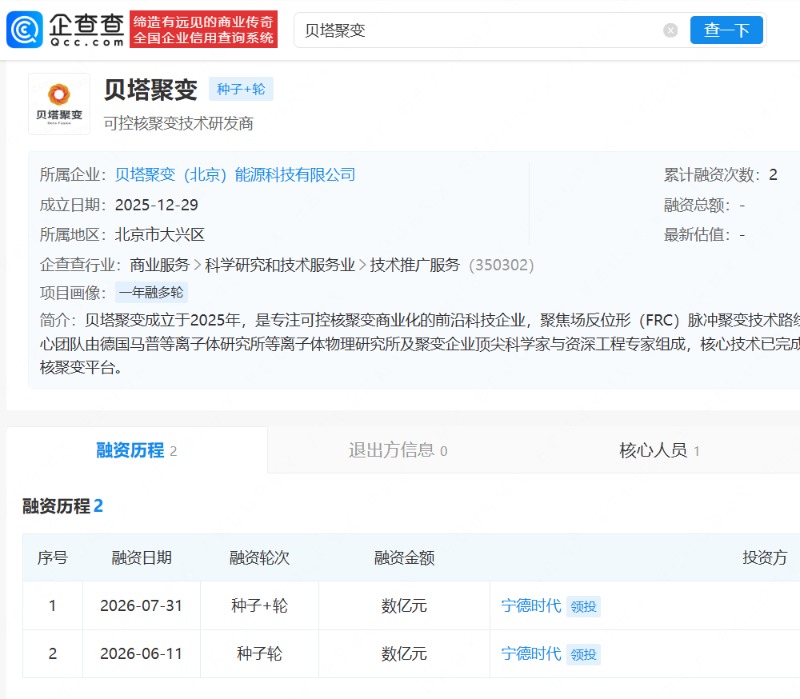Switch to the 核心人员 tab
Image resolution: width=800 pixels, height=699 pixels.
[659, 451]
